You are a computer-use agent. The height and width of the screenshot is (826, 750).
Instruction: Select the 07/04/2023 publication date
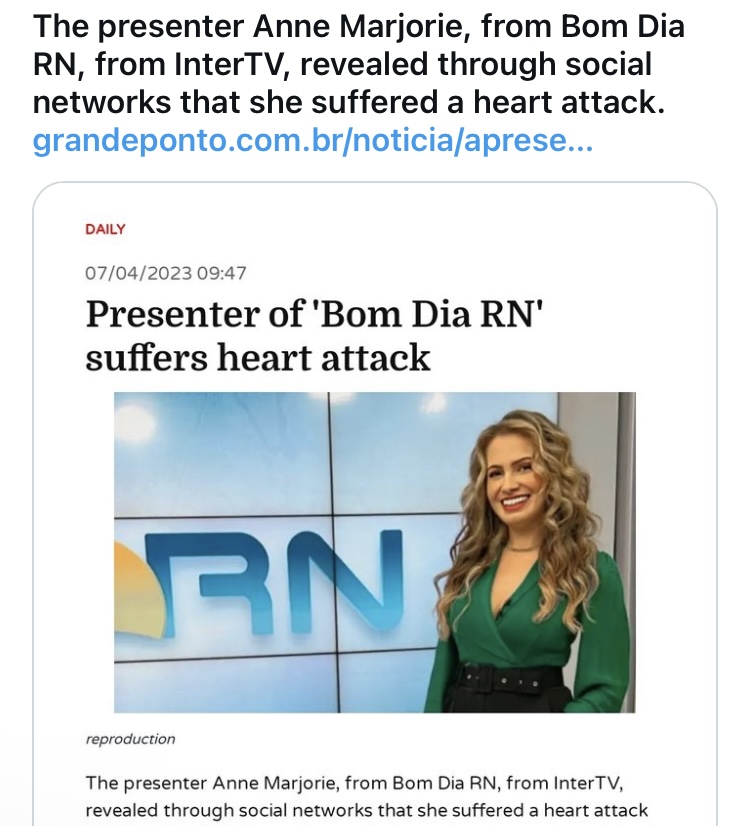[x=139, y=273]
